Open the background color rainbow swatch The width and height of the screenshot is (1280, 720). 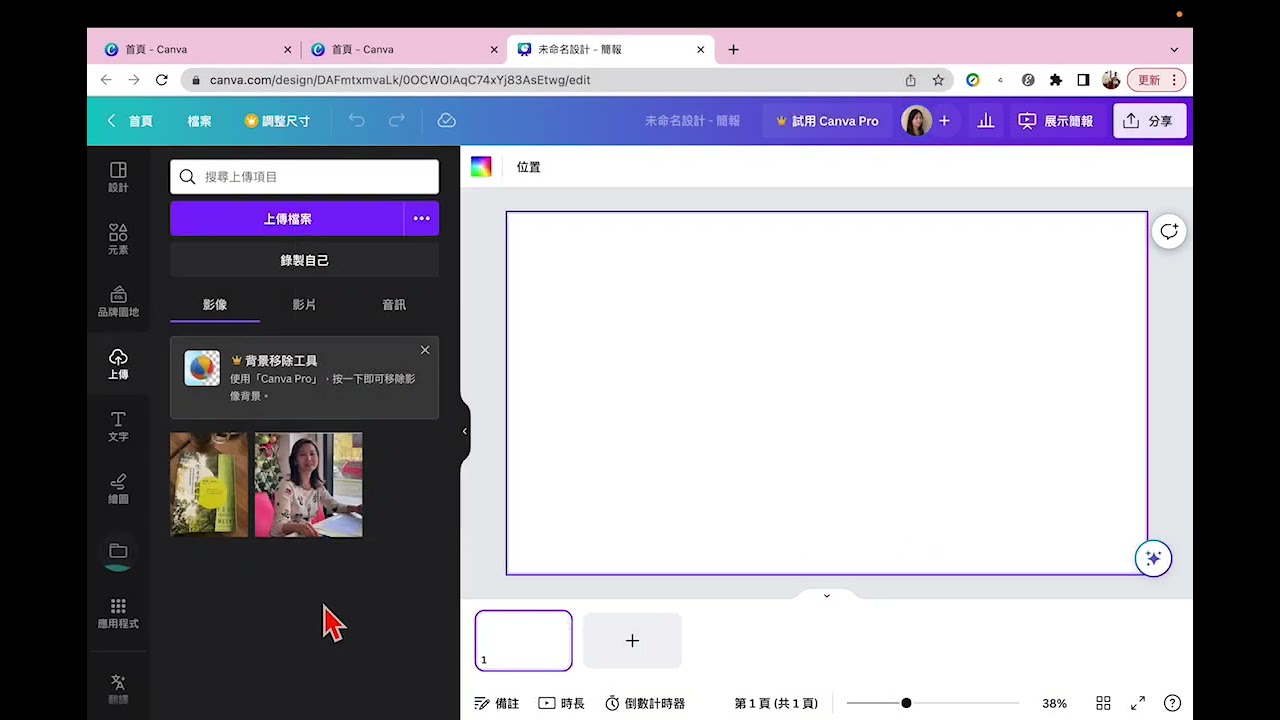point(481,167)
